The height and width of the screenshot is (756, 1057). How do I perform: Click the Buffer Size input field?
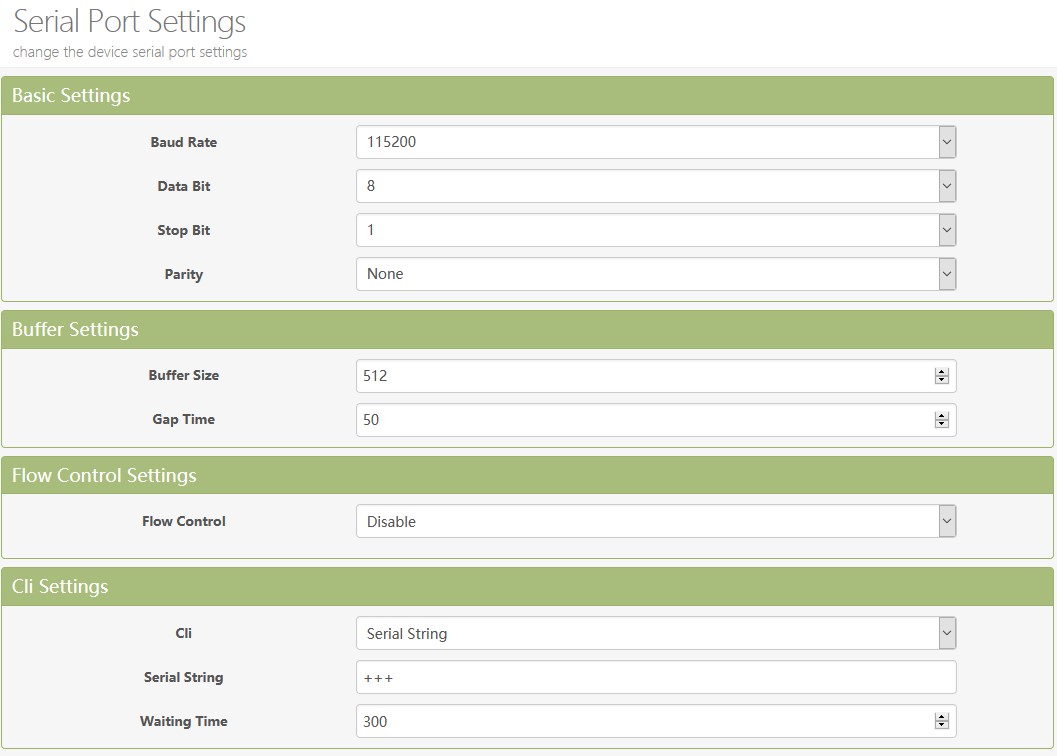[640, 376]
